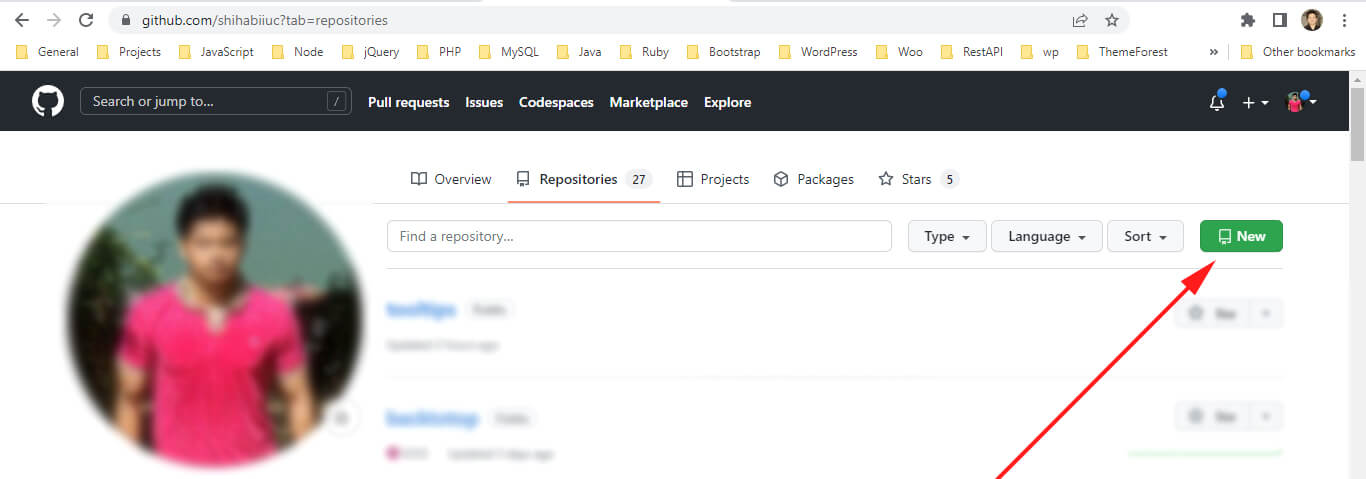Toggle the Chrome side panel icon
Screen dimensions: 1366x479
click(1279, 20)
